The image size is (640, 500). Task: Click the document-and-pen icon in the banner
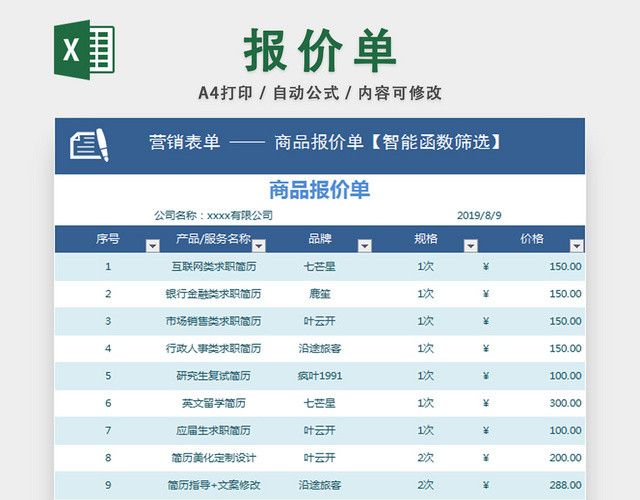click(x=89, y=145)
